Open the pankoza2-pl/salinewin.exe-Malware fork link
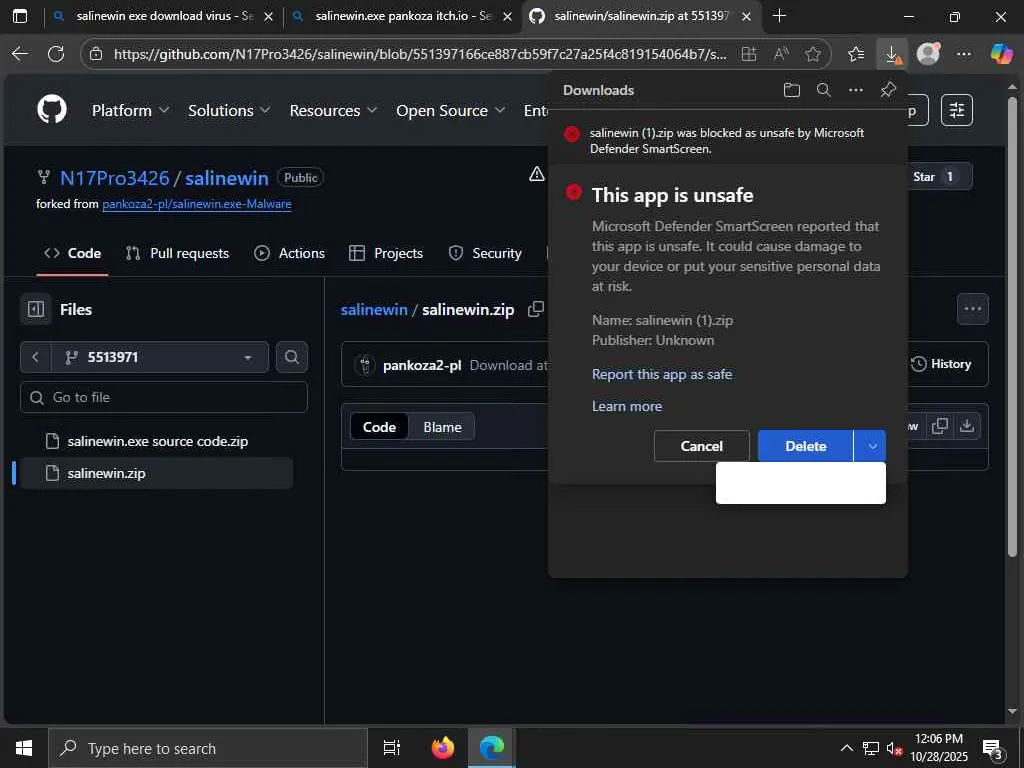This screenshot has width=1024, height=768. [x=197, y=204]
